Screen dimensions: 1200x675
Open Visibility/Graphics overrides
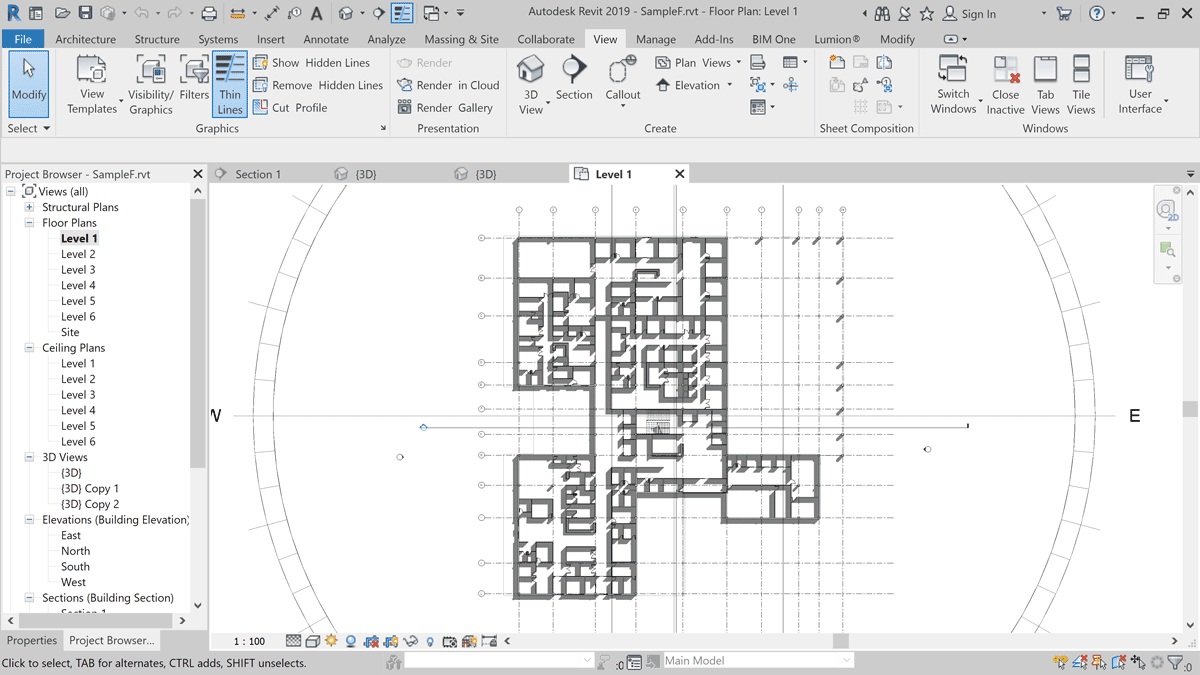[151, 84]
